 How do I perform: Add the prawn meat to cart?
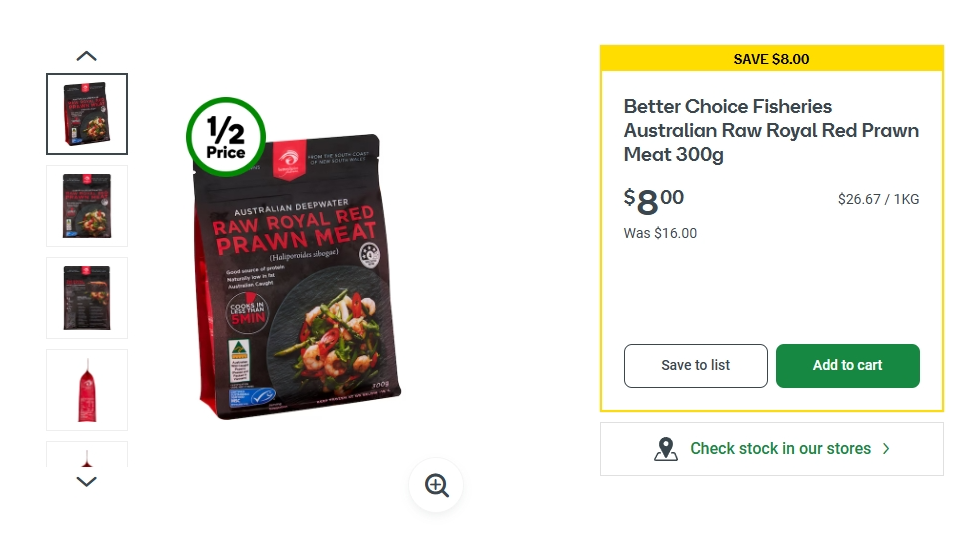[x=848, y=366]
